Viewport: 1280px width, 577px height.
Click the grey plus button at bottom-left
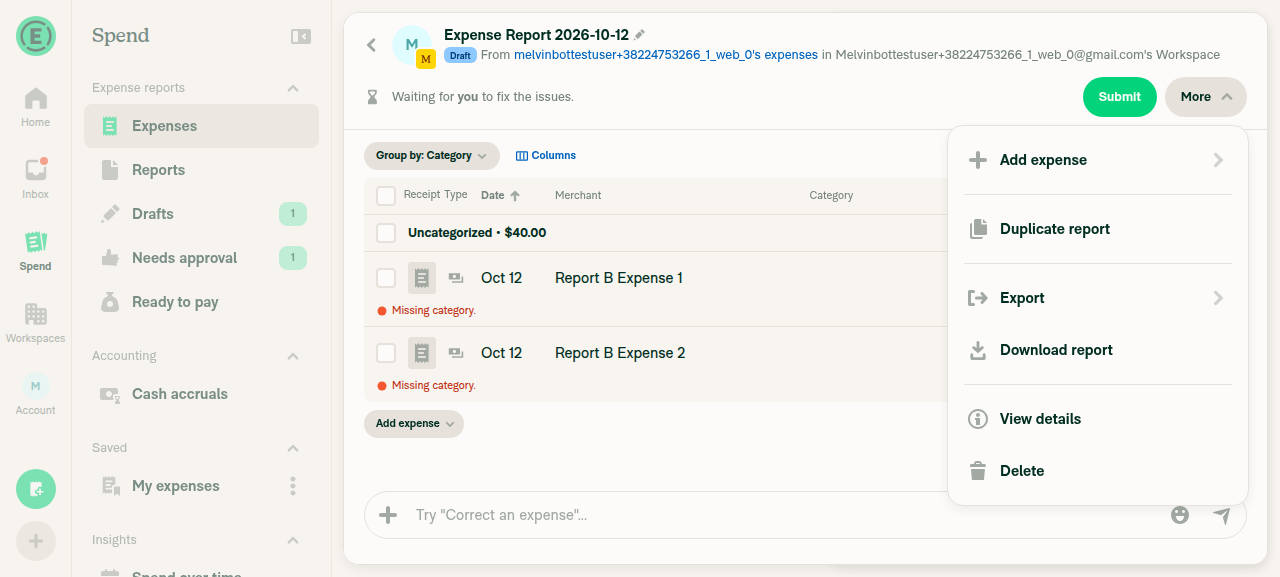36,541
